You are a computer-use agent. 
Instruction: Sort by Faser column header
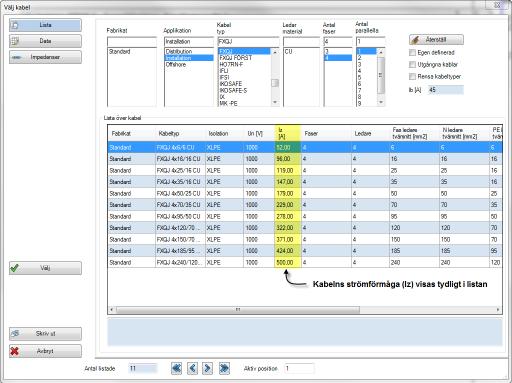click(326, 133)
